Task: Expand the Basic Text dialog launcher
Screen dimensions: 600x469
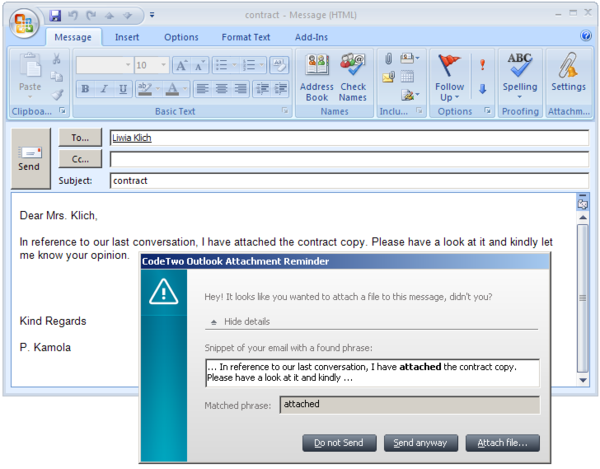Action: click(285, 111)
